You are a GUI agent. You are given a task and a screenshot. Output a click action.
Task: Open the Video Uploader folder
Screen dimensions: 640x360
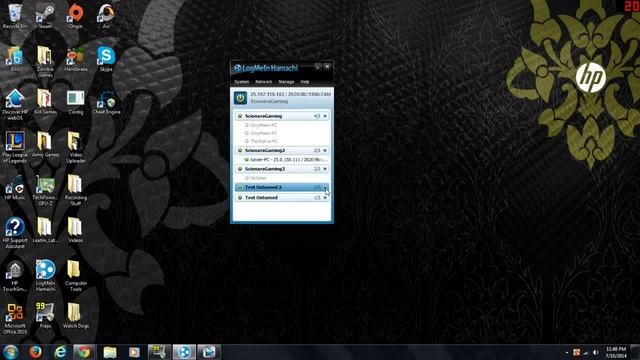click(x=76, y=148)
